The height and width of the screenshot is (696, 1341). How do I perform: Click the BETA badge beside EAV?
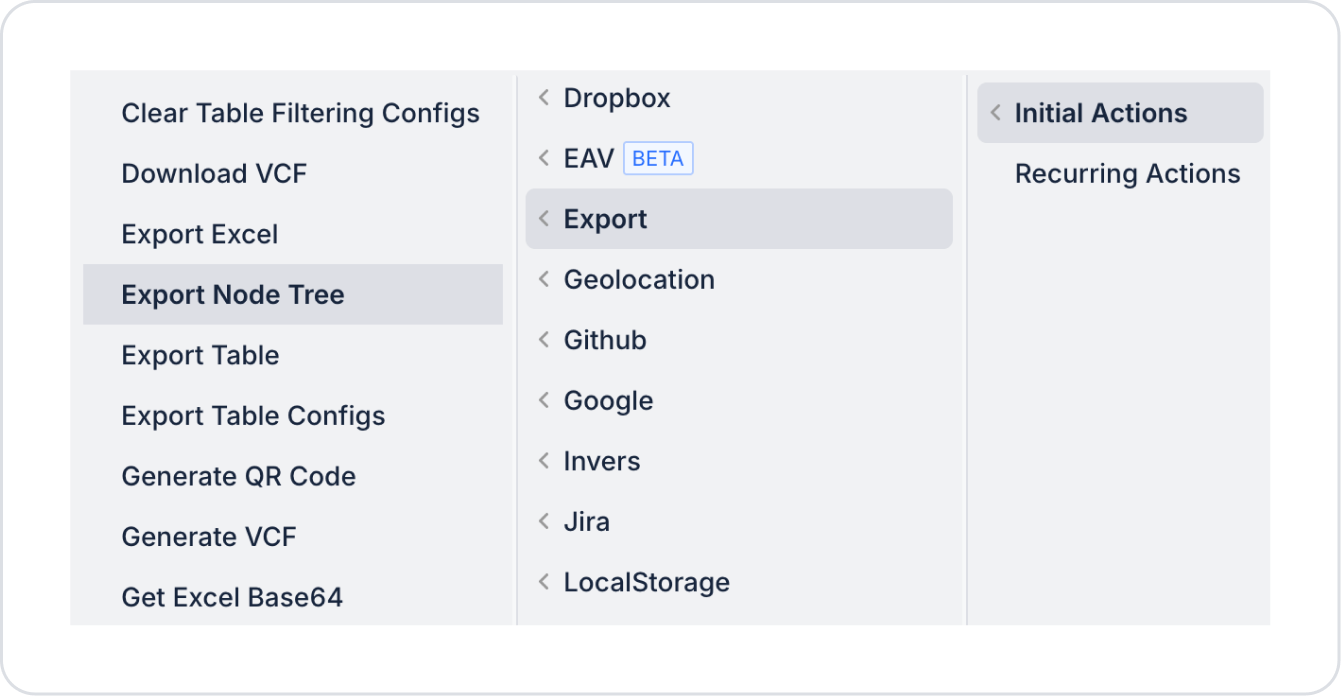point(658,159)
